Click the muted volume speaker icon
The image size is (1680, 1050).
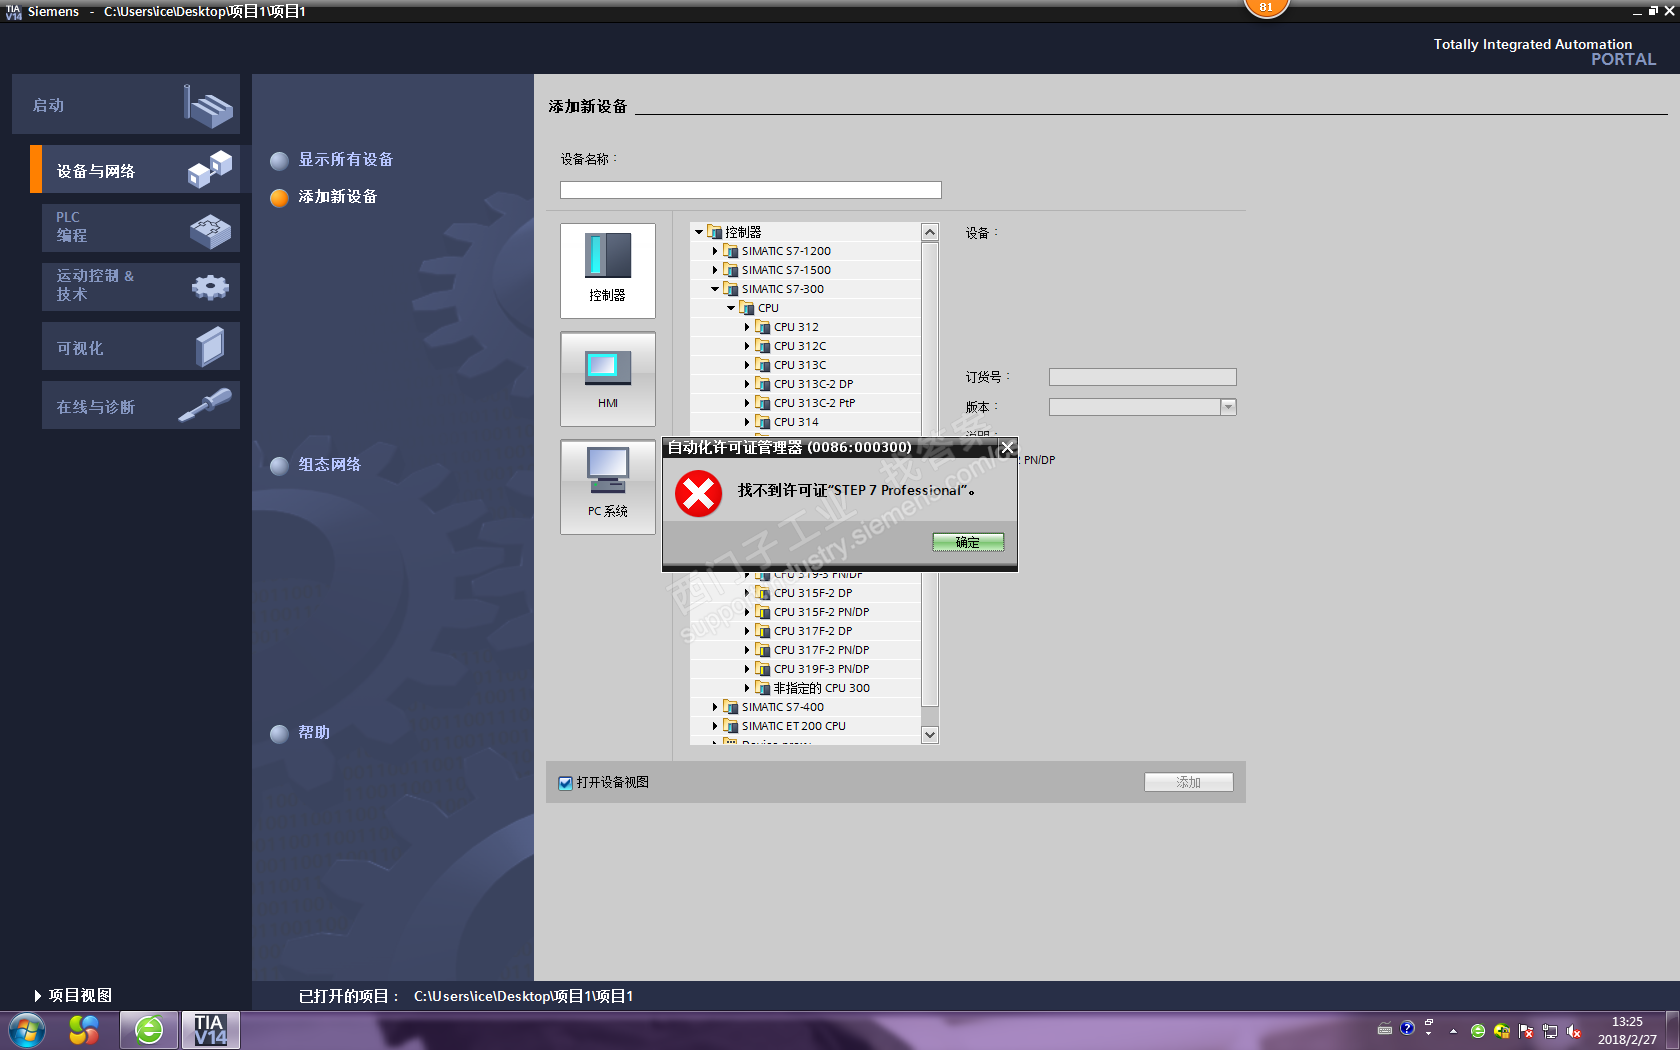(x=1574, y=1031)
